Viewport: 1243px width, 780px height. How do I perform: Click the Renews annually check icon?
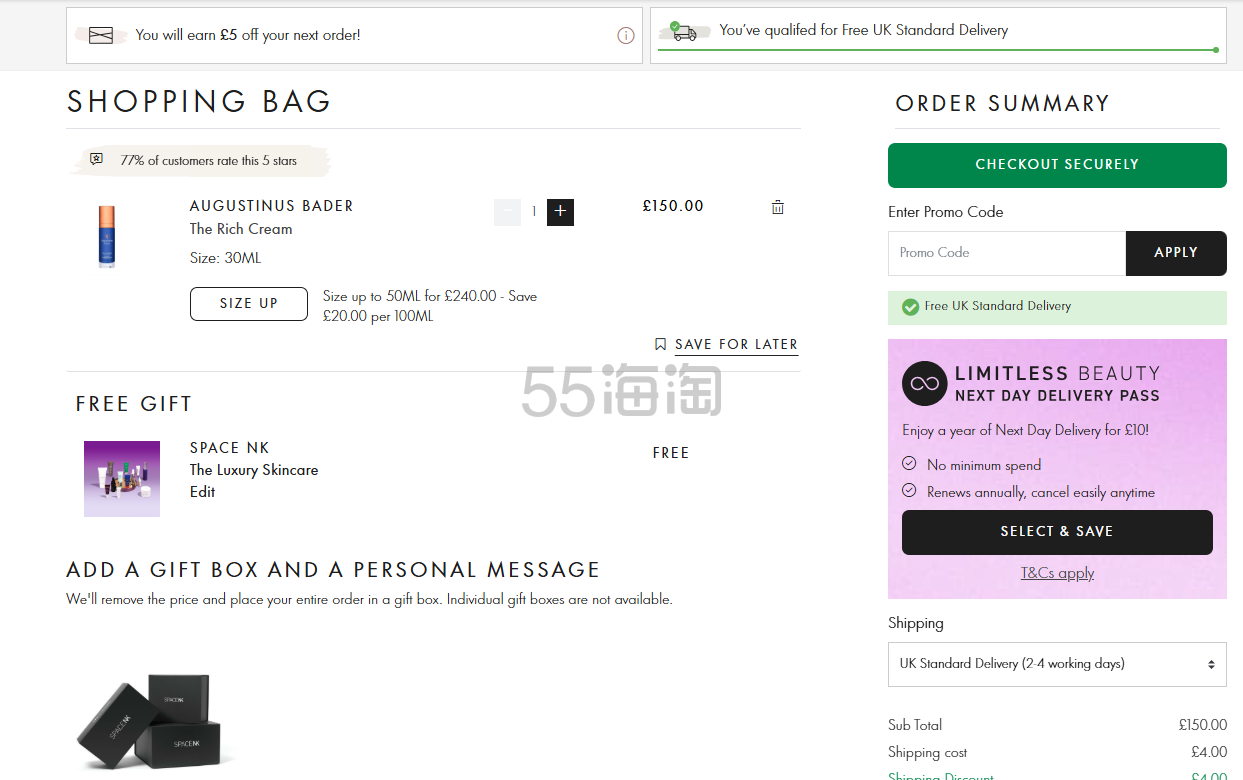click(x=909, y=491)
